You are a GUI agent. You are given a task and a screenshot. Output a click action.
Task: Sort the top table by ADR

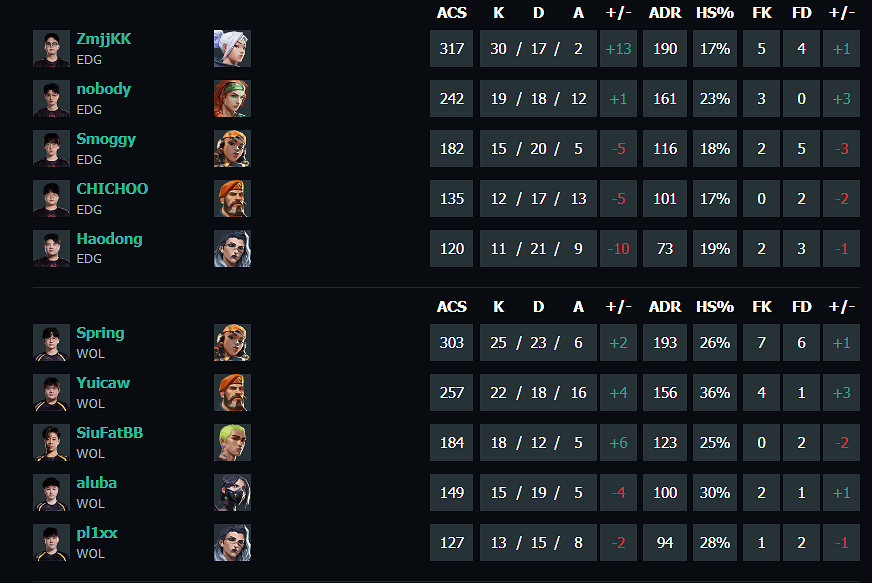pyautogui.click(x=665, y=13)
